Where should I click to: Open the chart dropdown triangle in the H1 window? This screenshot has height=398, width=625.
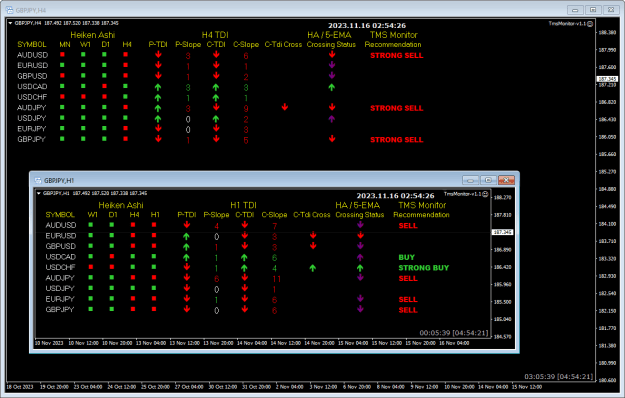[x=39, y=193]
